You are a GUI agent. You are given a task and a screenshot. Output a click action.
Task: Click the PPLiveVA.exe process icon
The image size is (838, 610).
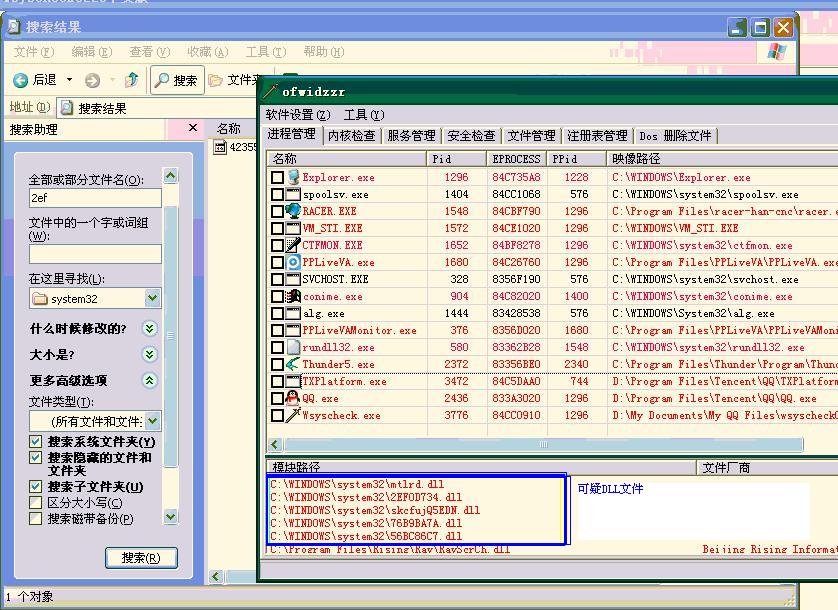point(293,262)
